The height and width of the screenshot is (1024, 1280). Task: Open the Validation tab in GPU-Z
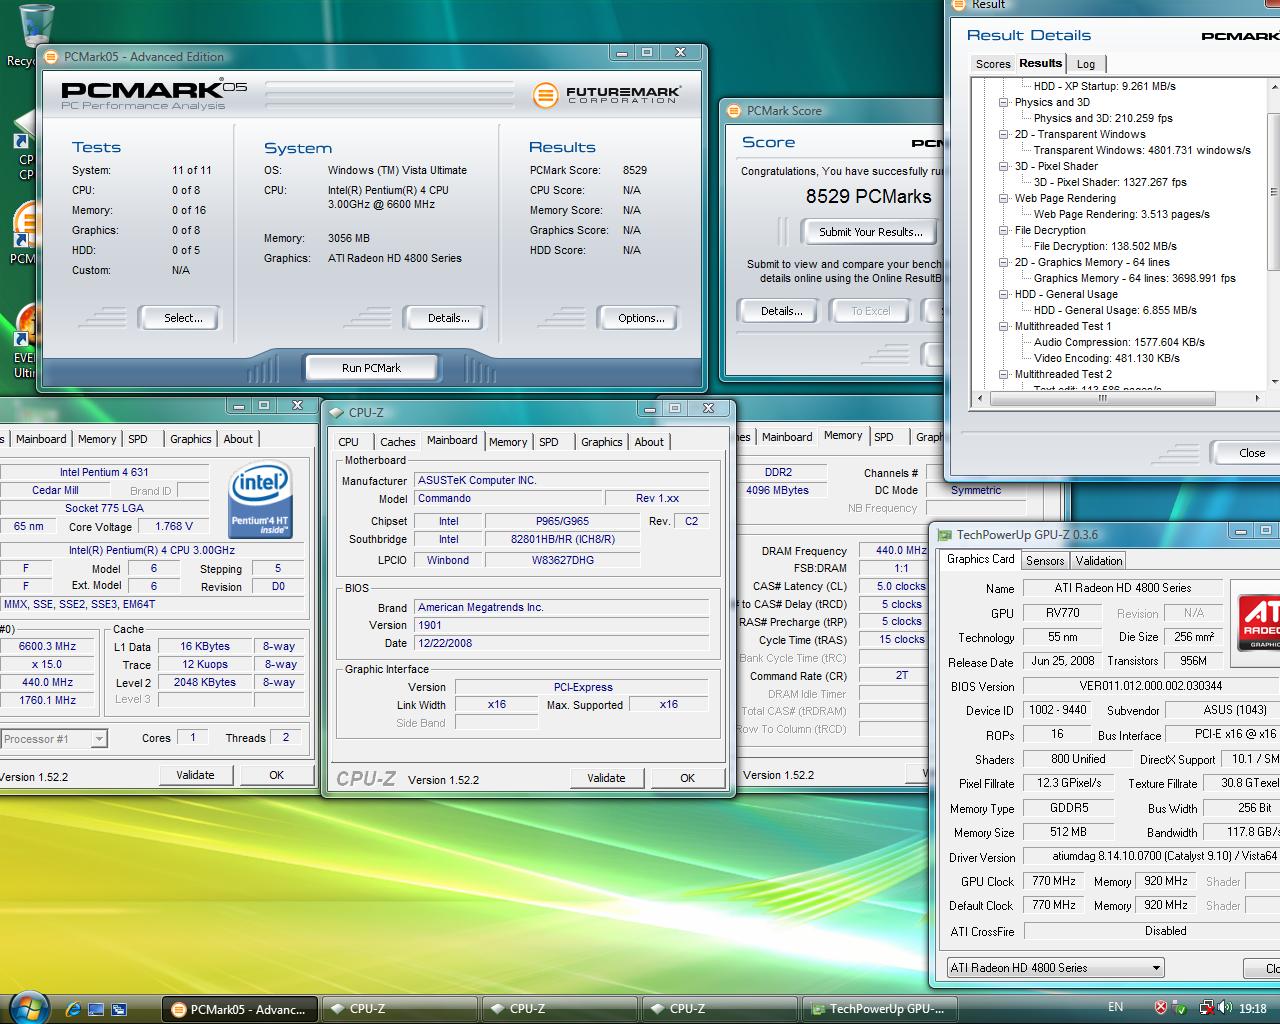pos(1099,561)
